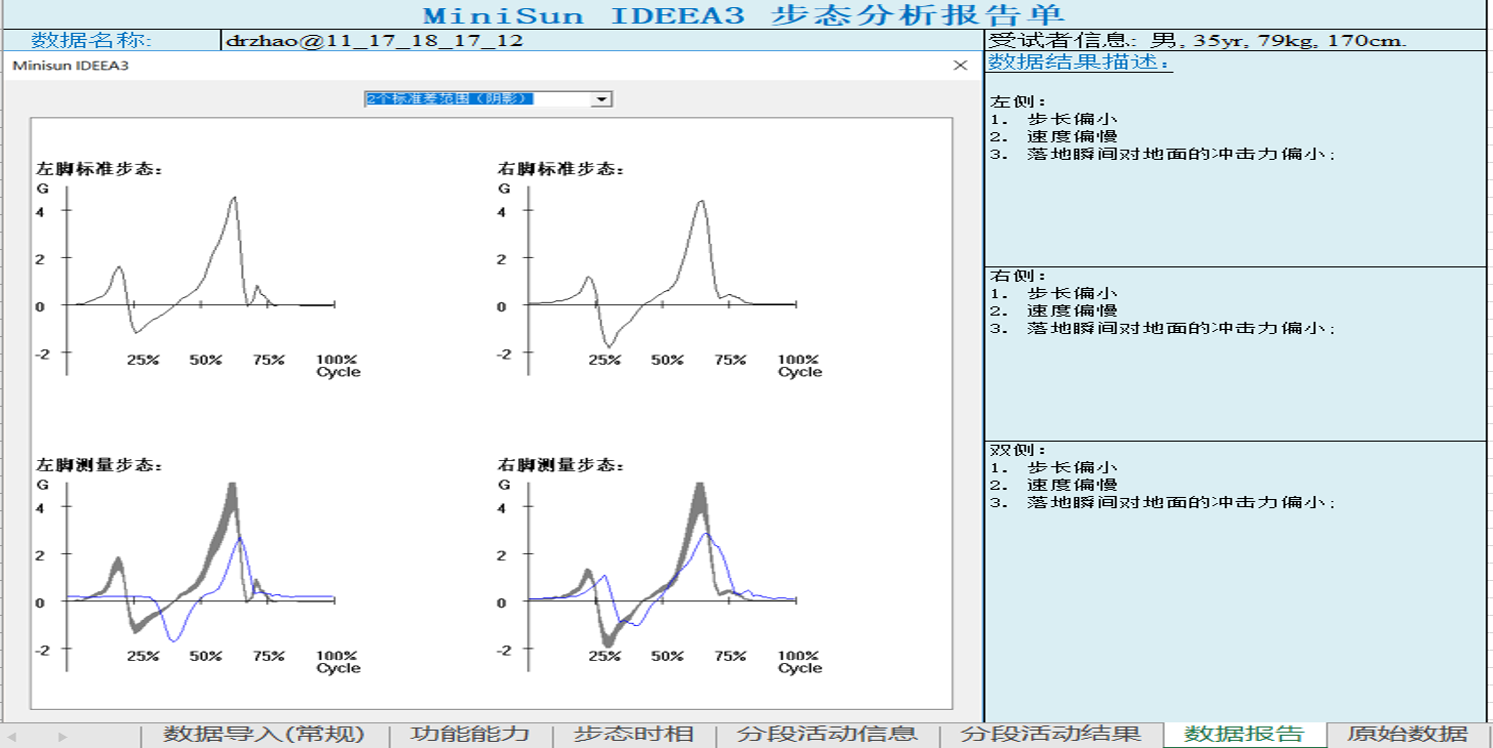Go to the 原始数据 sheet tab

(x=1408, y=735)
